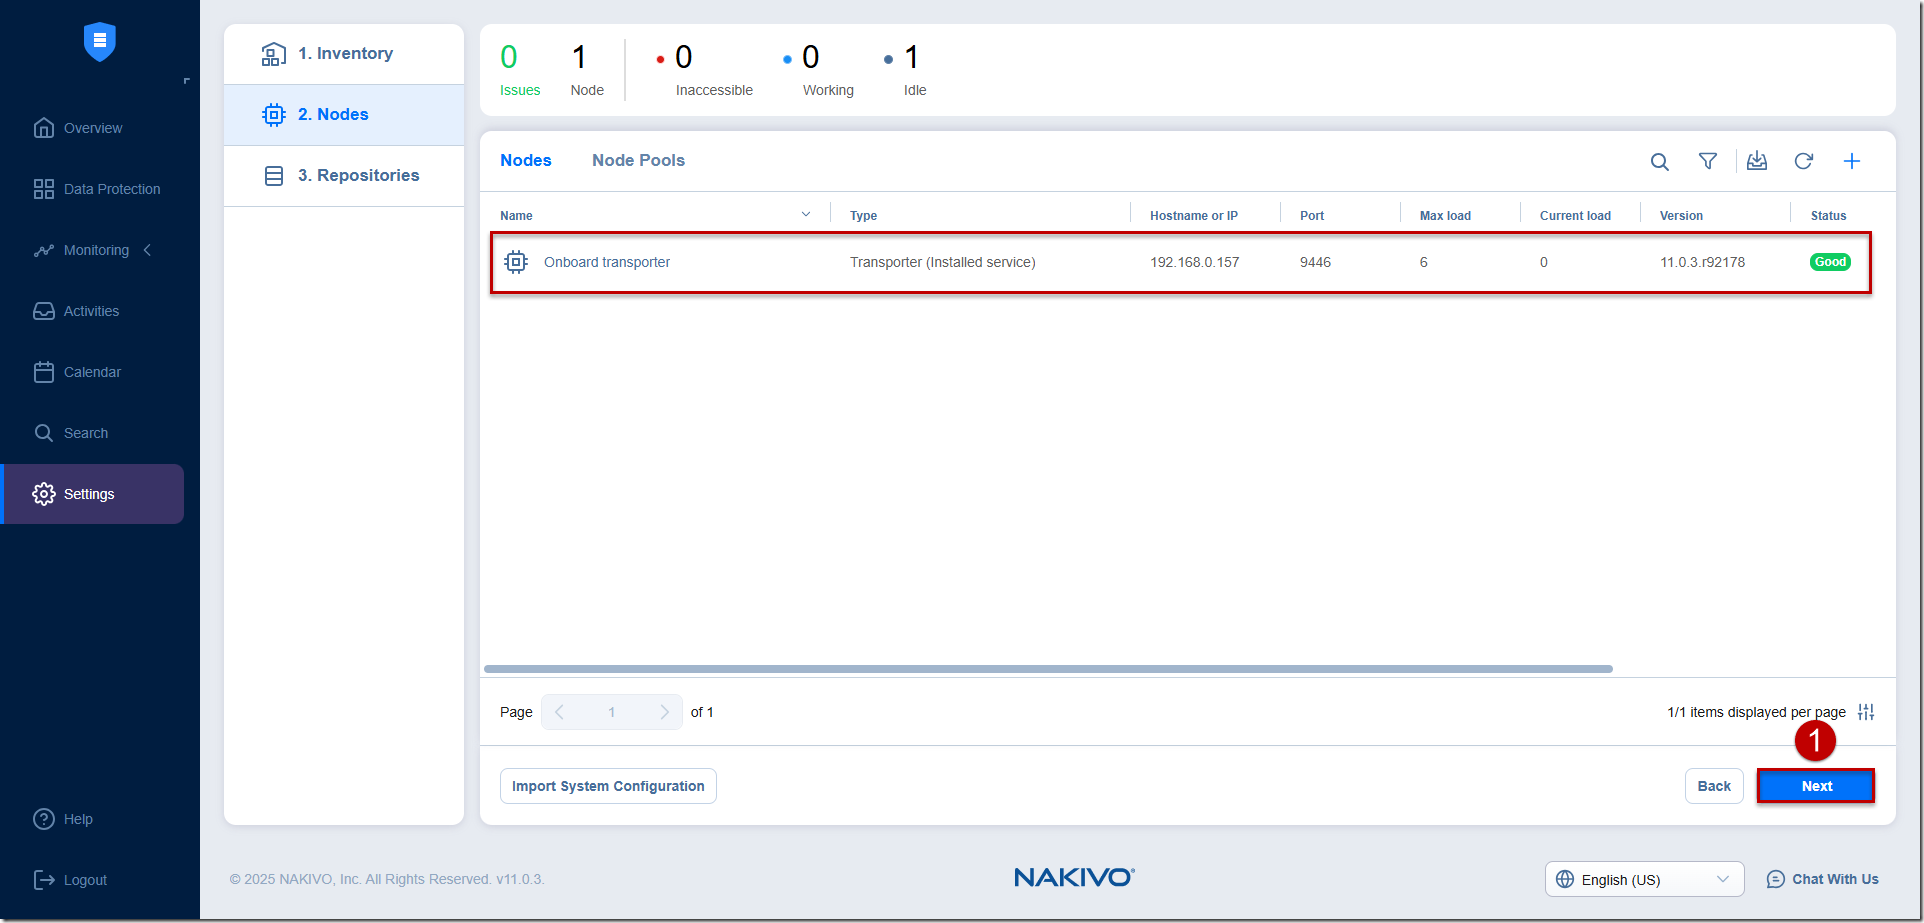
Task: Click the Next button
Action: [1816, 786]
